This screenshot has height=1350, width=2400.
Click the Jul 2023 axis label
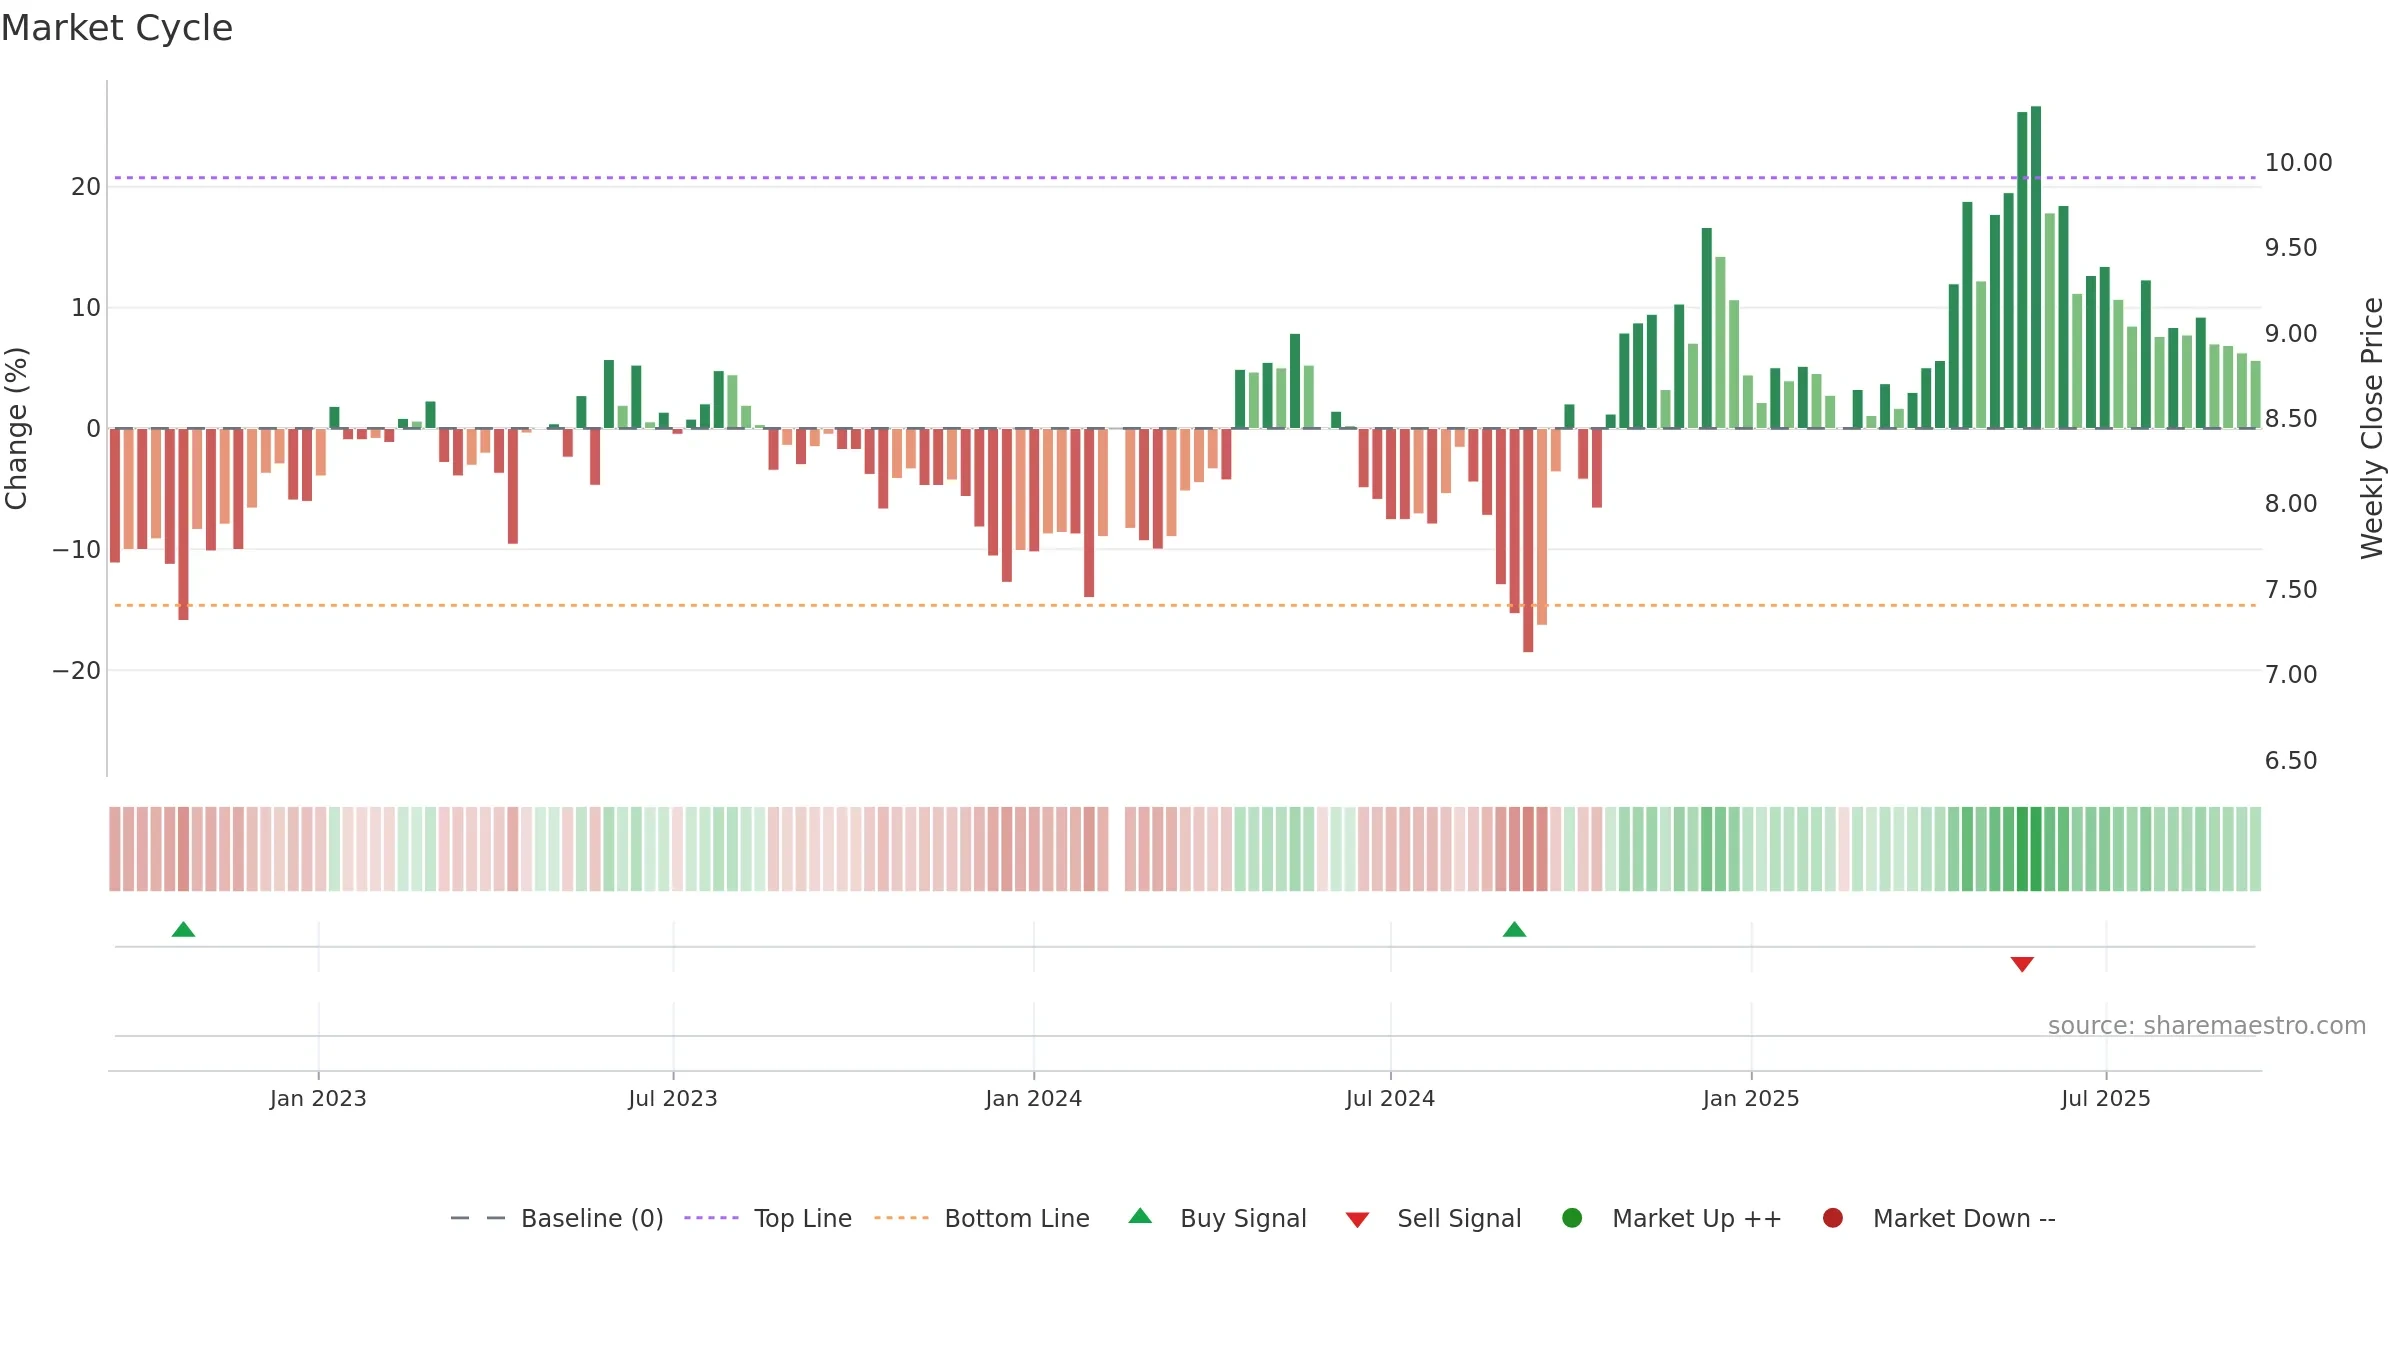(x=673, y=1099)
